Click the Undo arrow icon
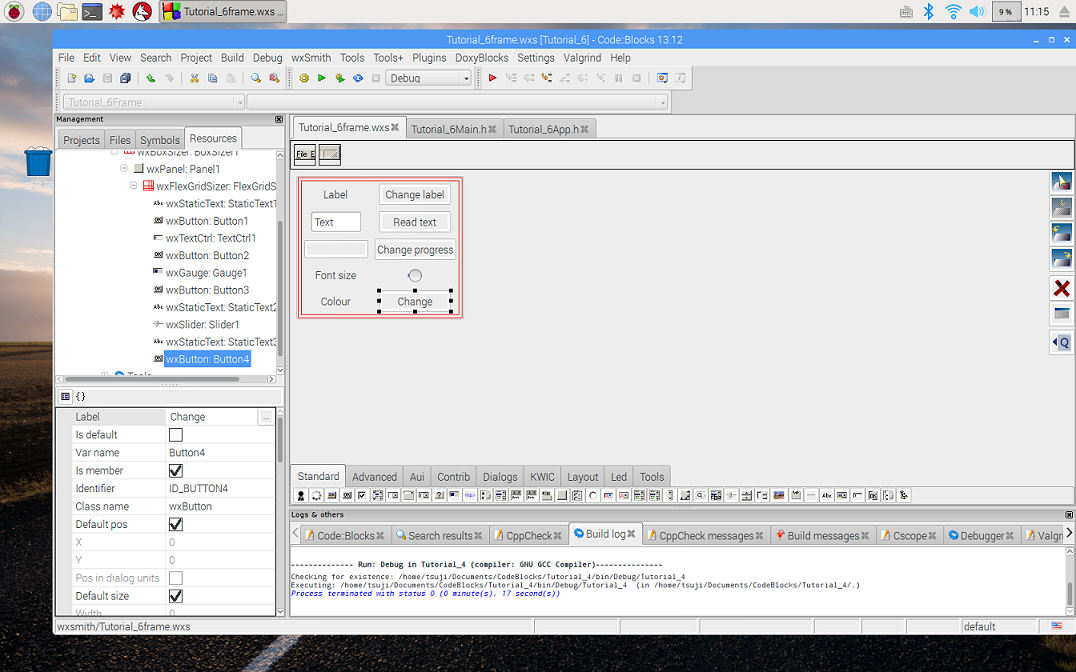This screenshot has width=1076, height=672. point(151,78)
